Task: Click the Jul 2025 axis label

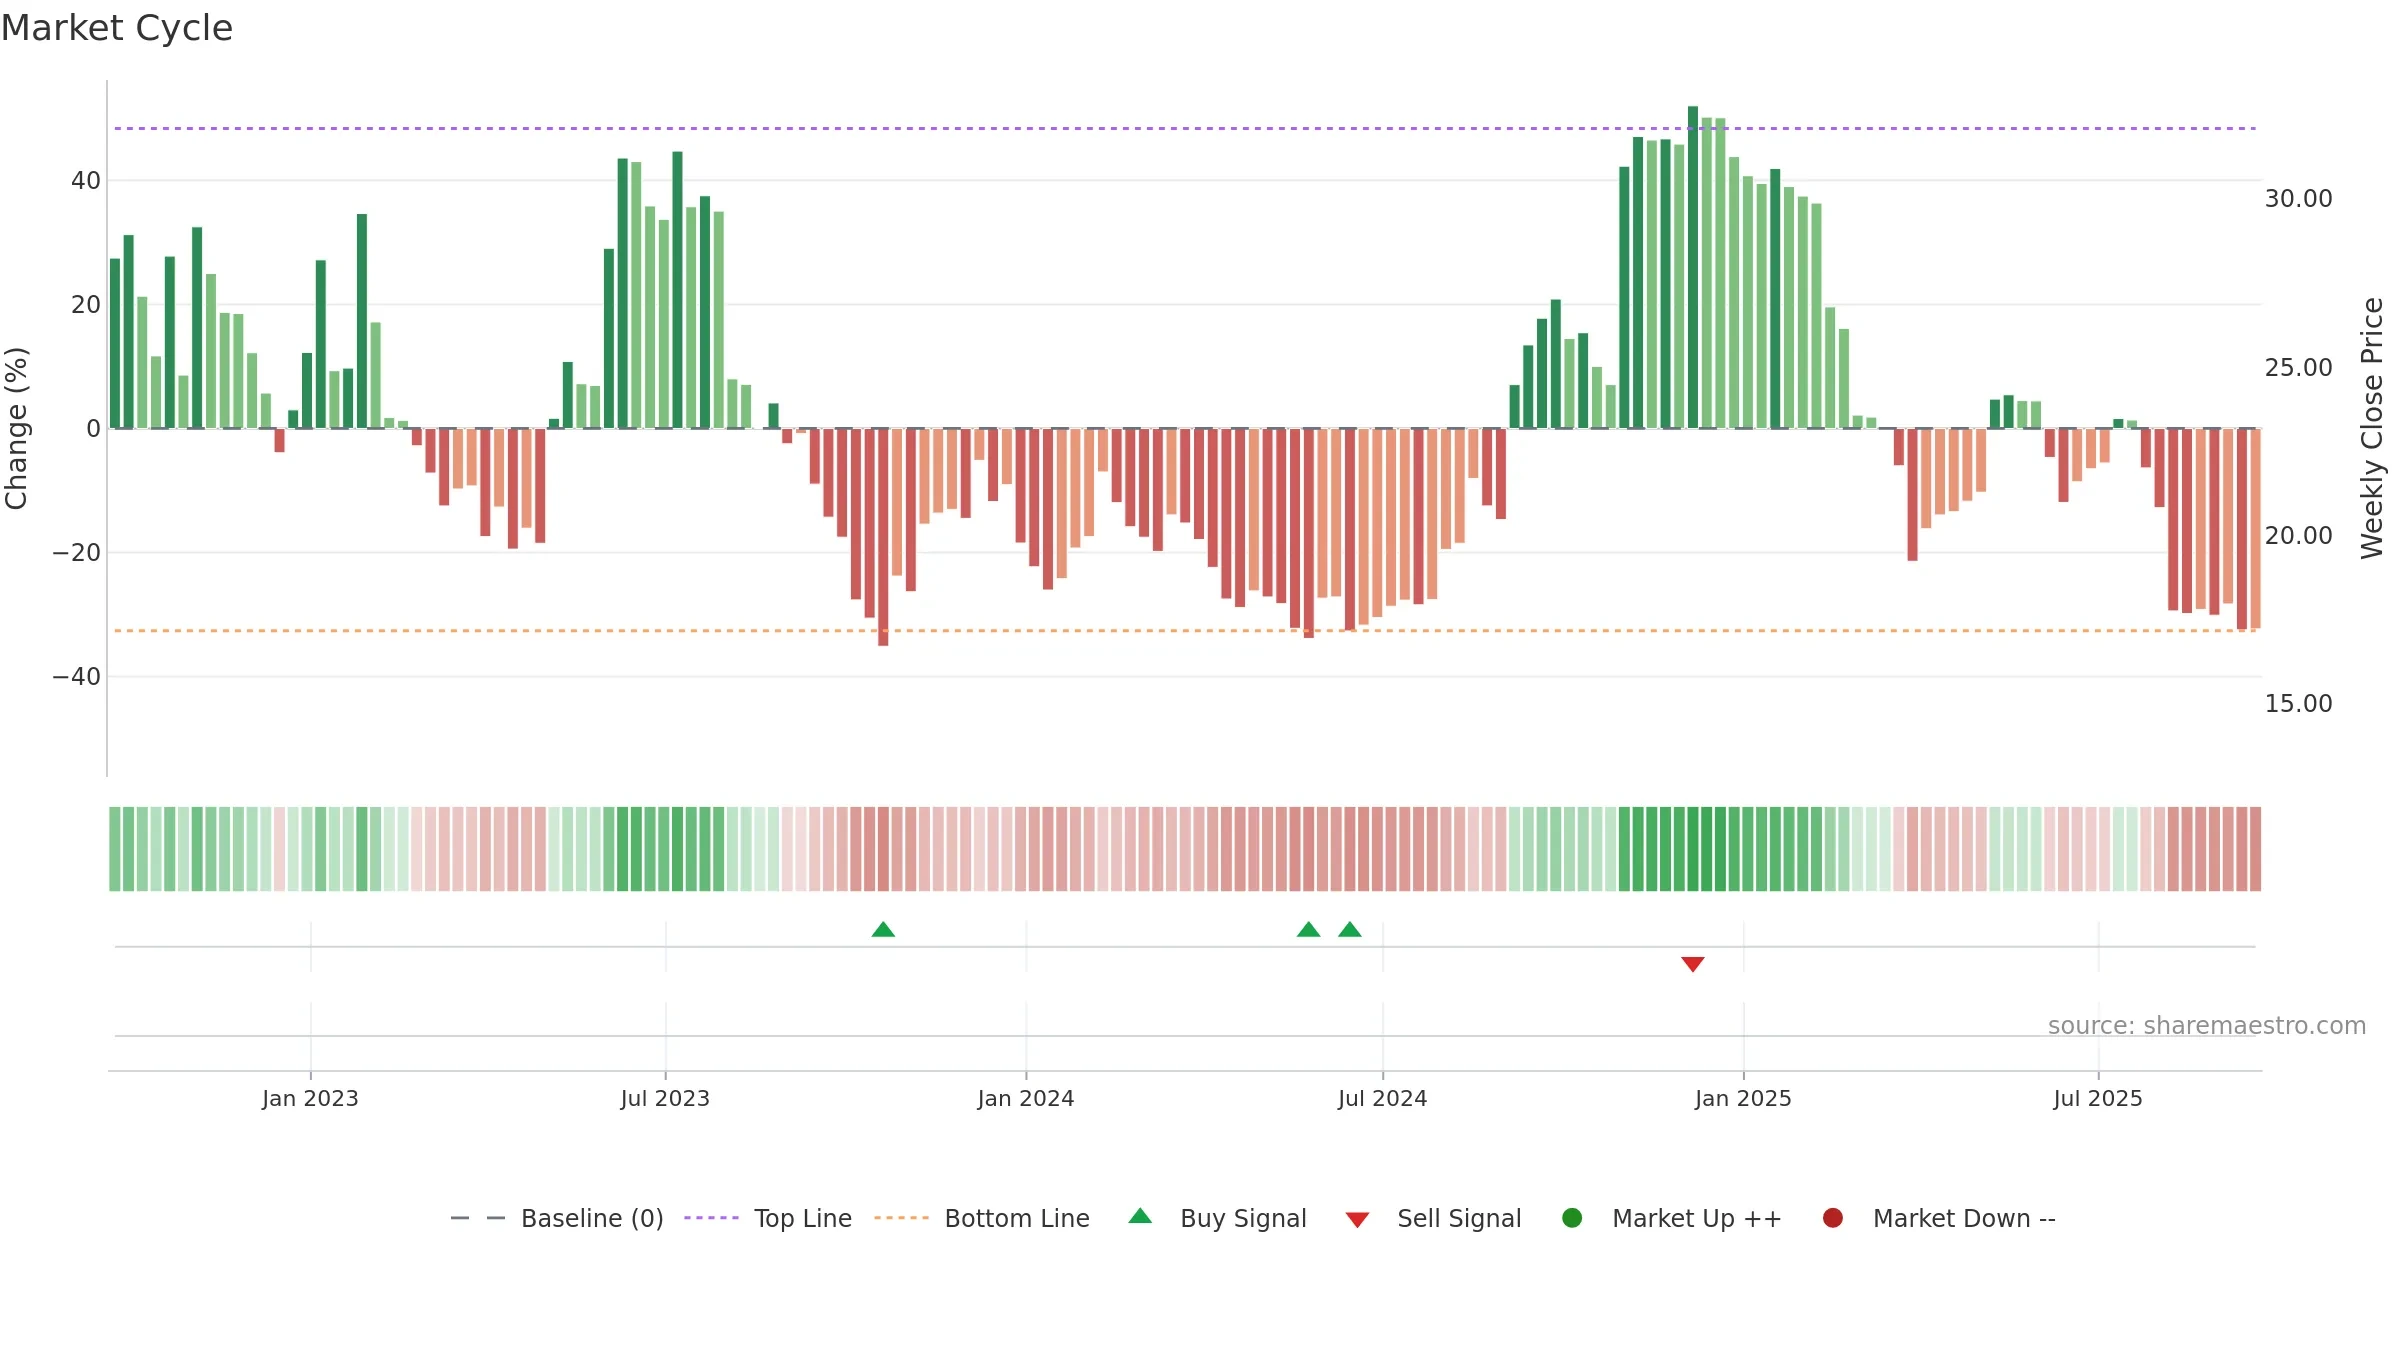Action: point(2098,1098)
